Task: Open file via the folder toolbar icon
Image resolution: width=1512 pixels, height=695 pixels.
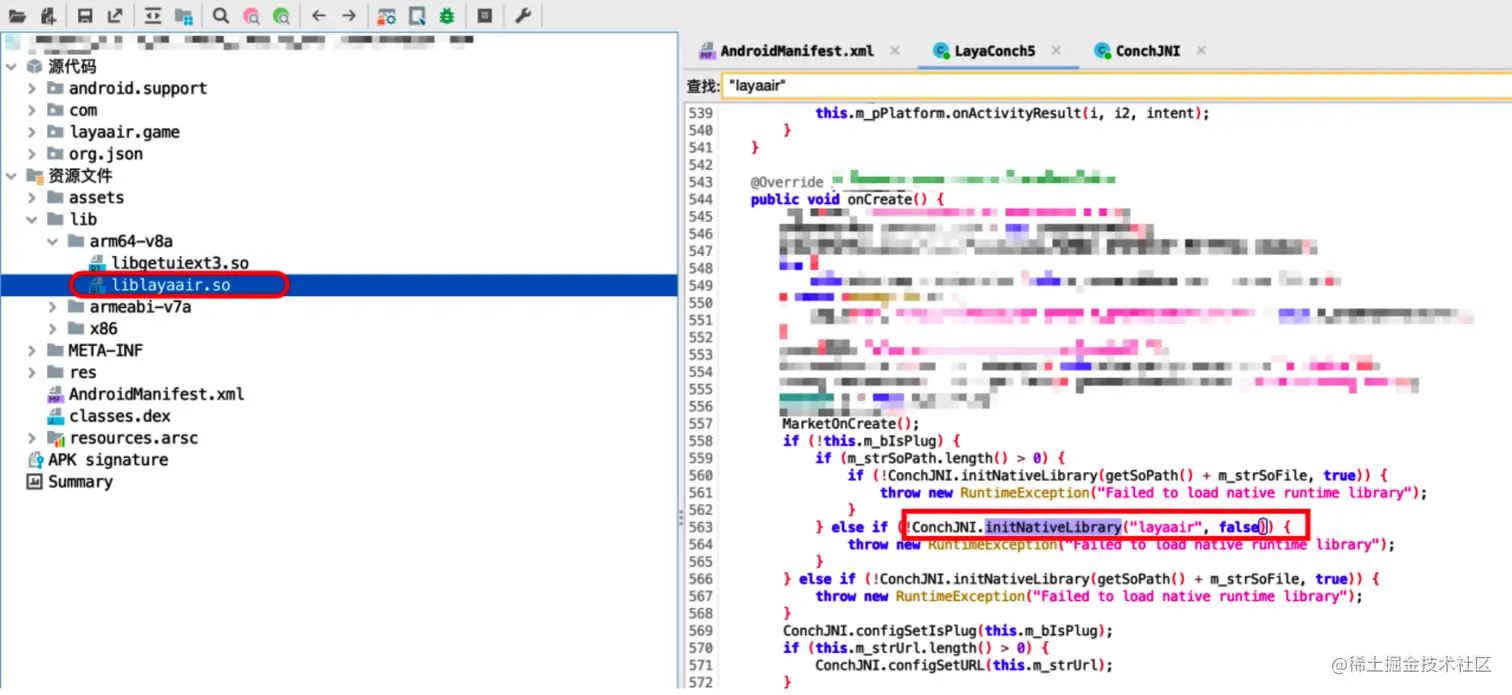Action: click(18, 16)
